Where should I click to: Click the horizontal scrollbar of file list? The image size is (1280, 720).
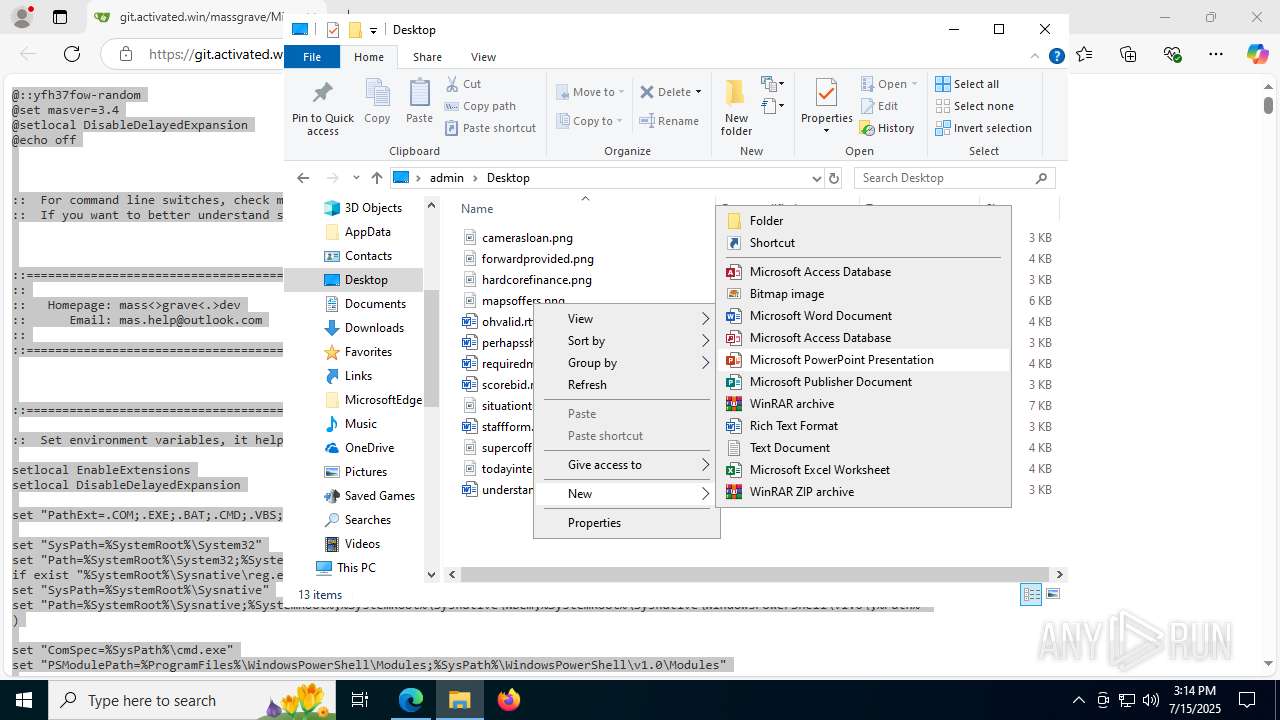coord(756,574)
